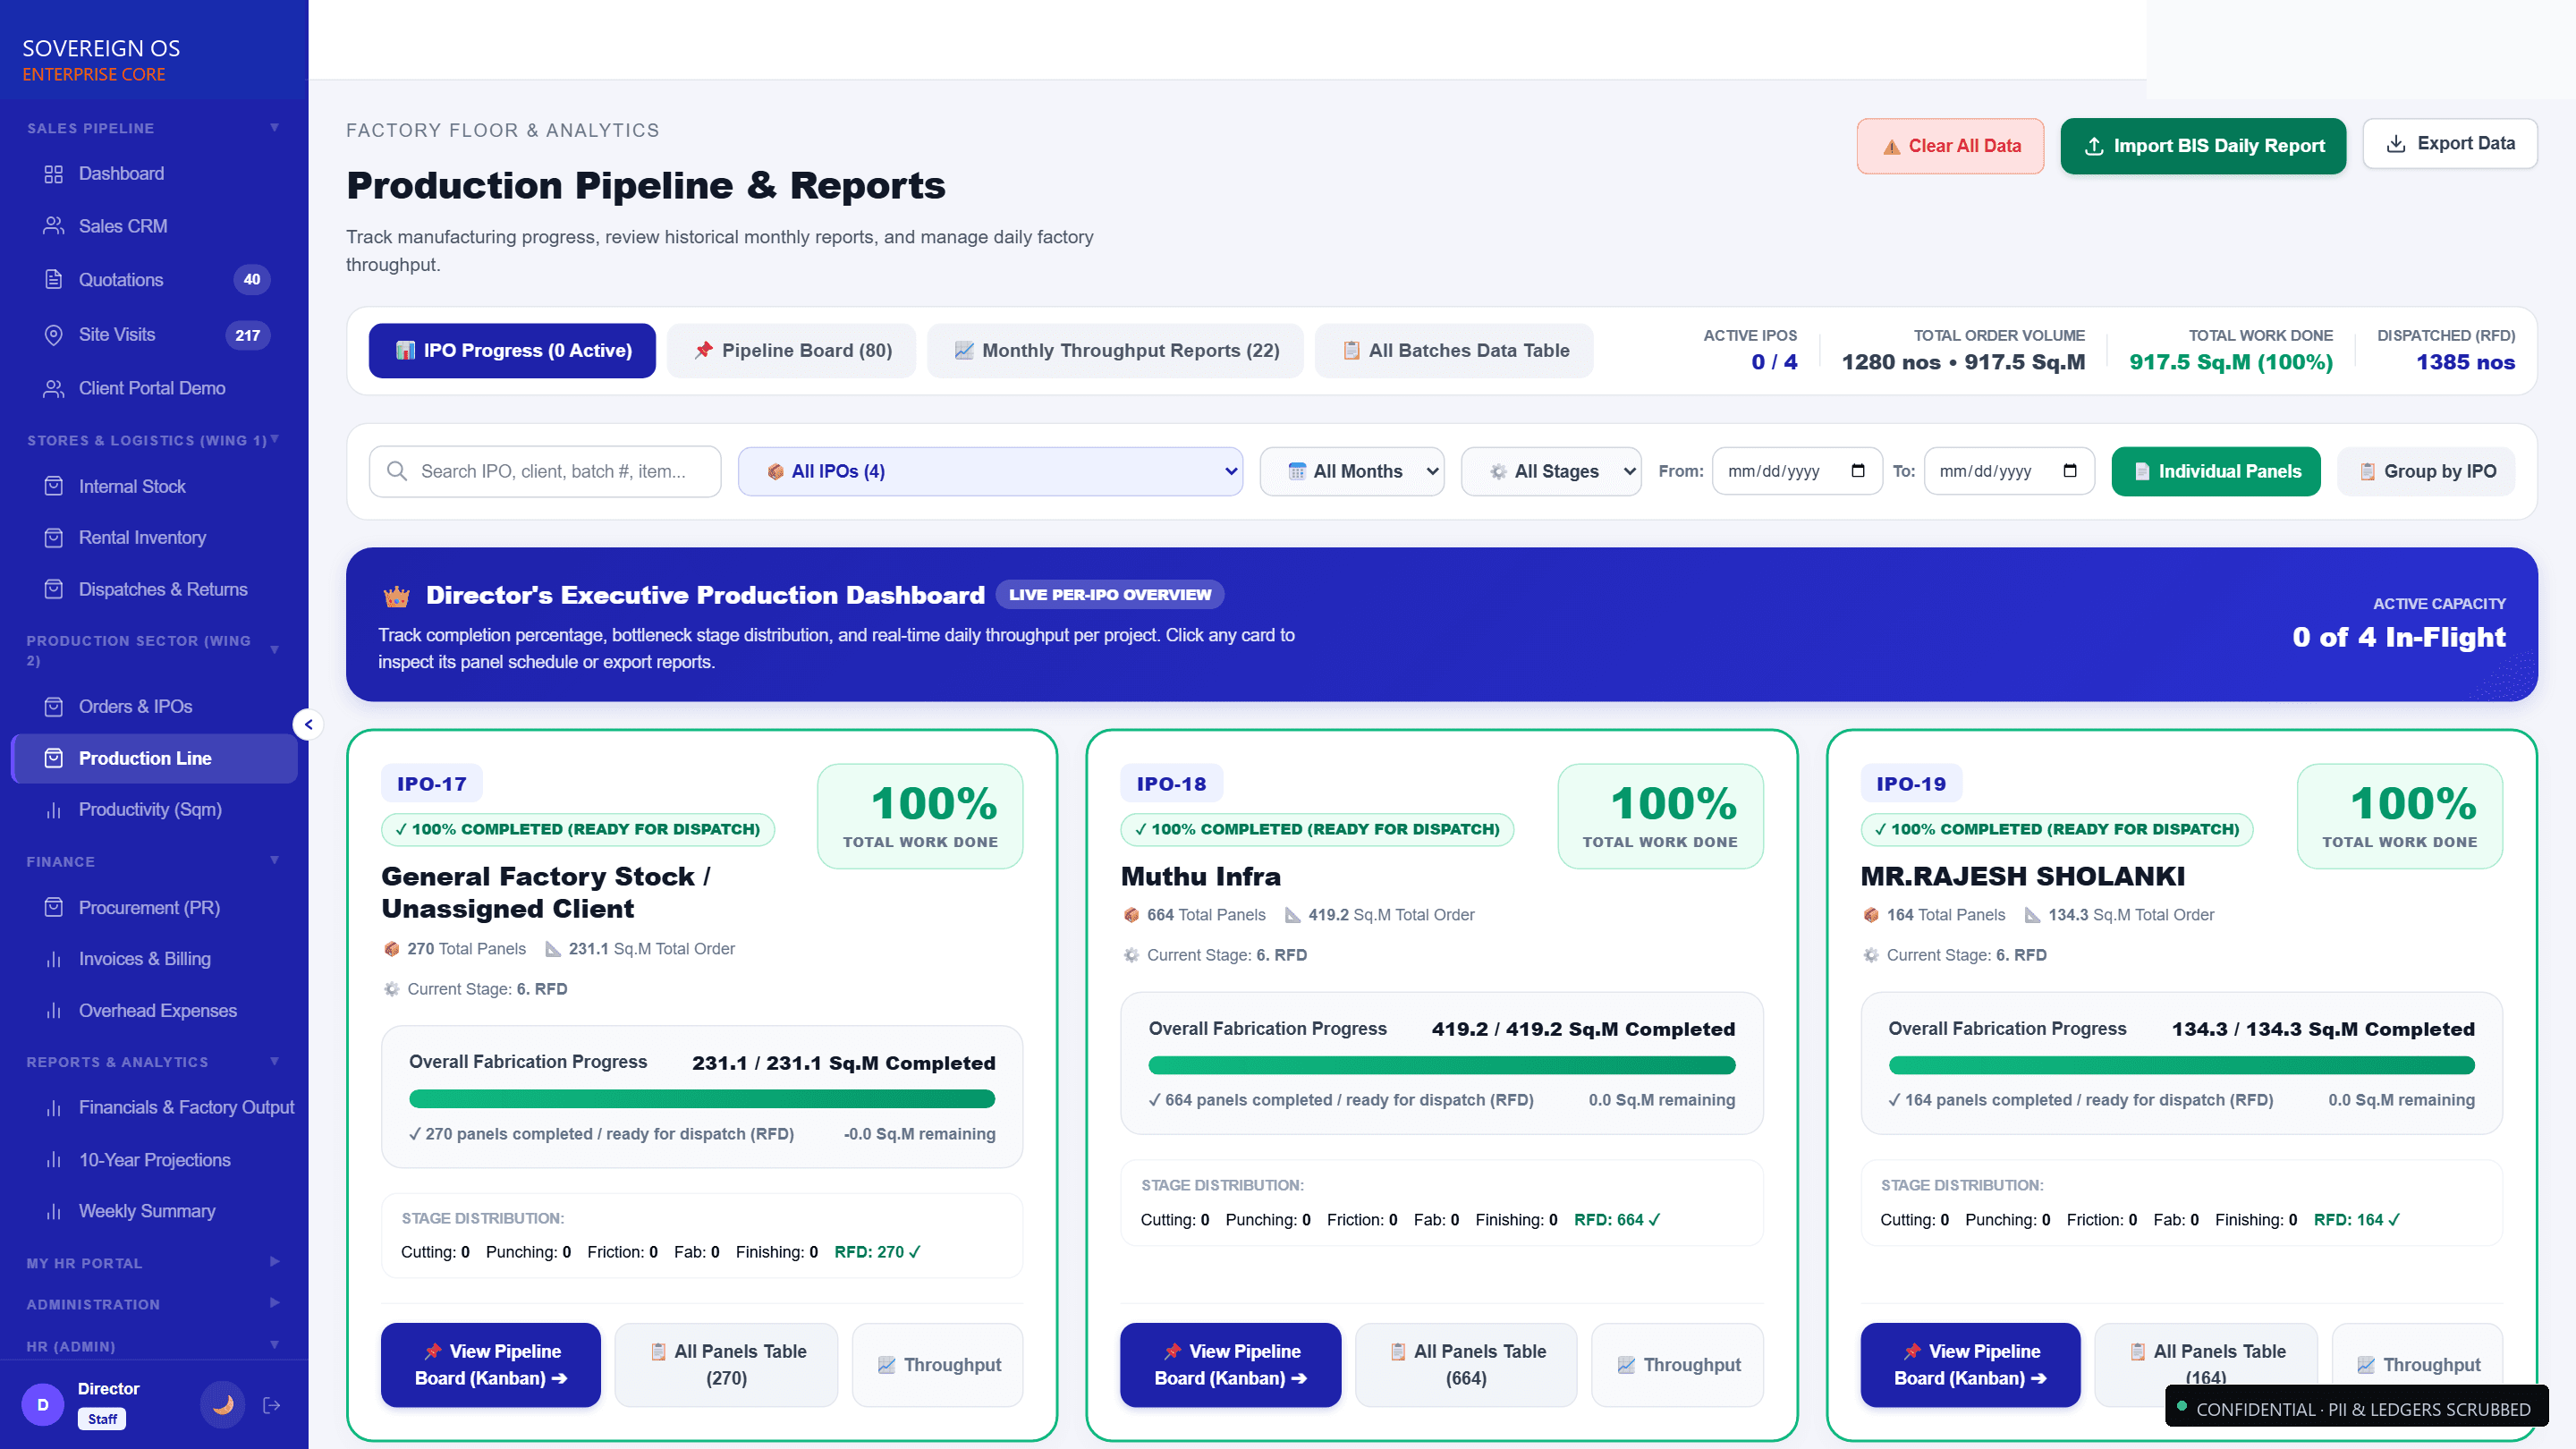The width and height of the screenshot is (2576, 1449).
Task: Open the All Stages dropdown
Action: [1551, 472]
